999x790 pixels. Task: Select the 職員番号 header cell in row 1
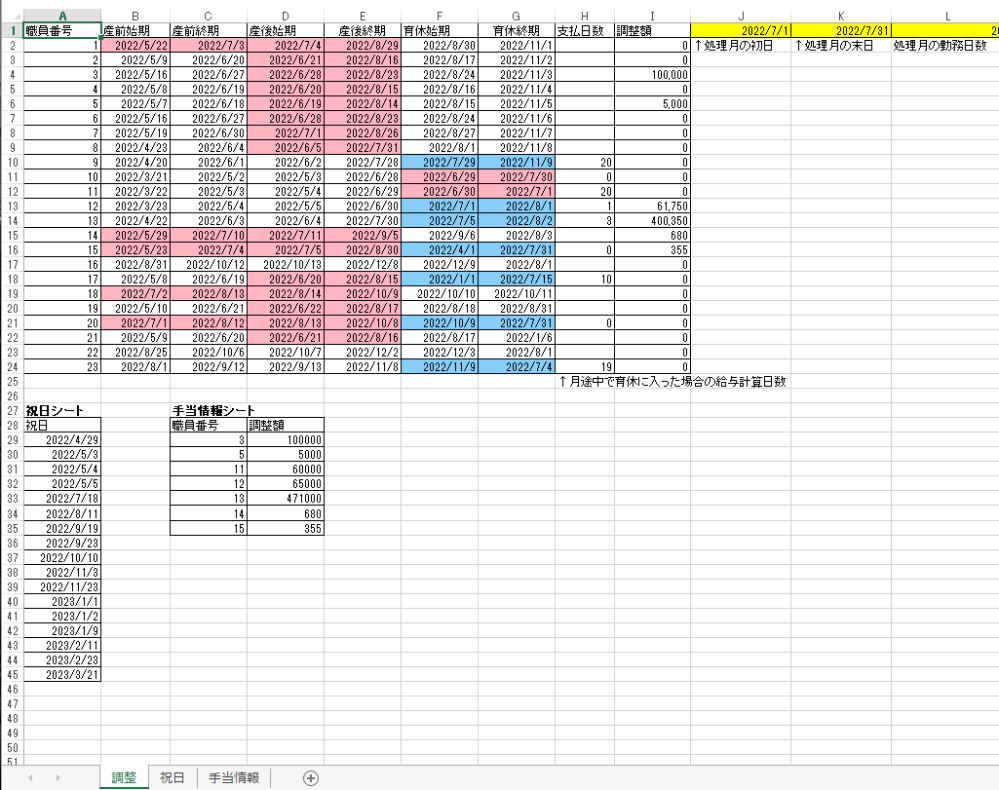(61, 31)
